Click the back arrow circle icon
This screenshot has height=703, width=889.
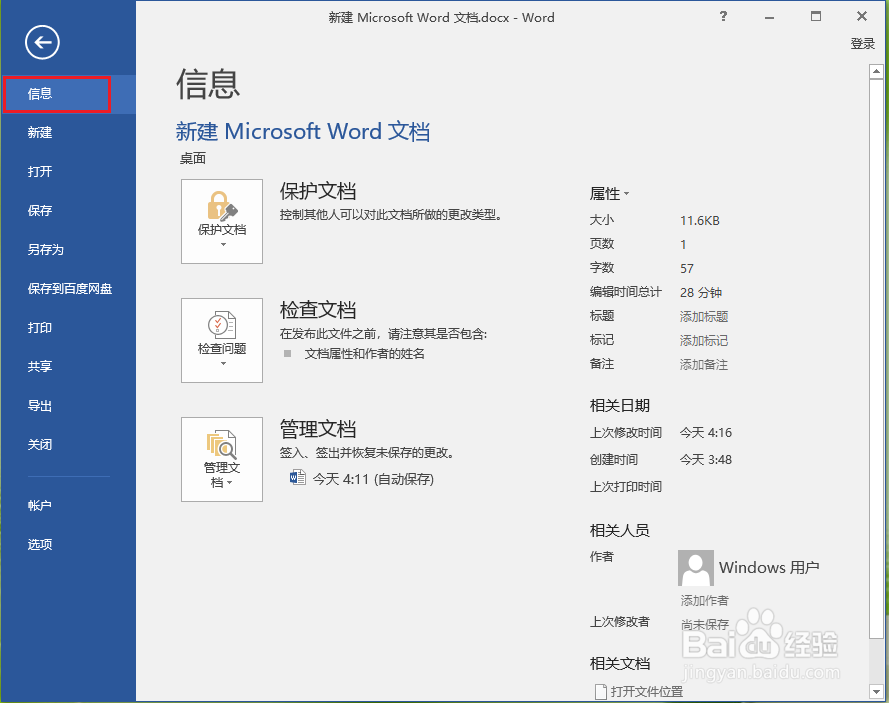pyautogui.click(x=43, y=42)
